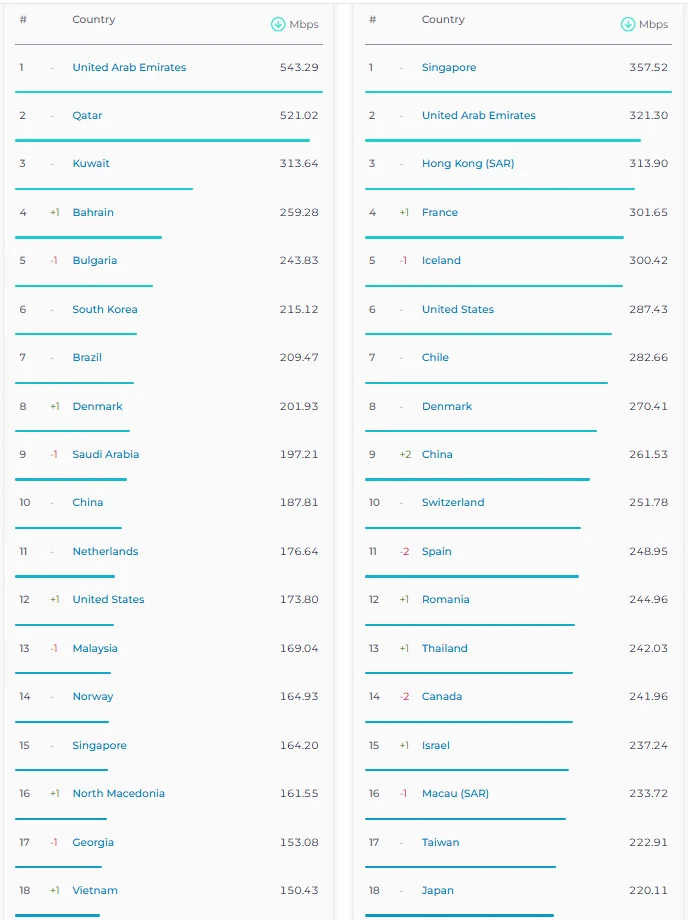Image resolution: width=688 pixels, height=920 pixels.
Task: Open the Qatar country link
Action: pyautogui.click(x=87, y=116)
